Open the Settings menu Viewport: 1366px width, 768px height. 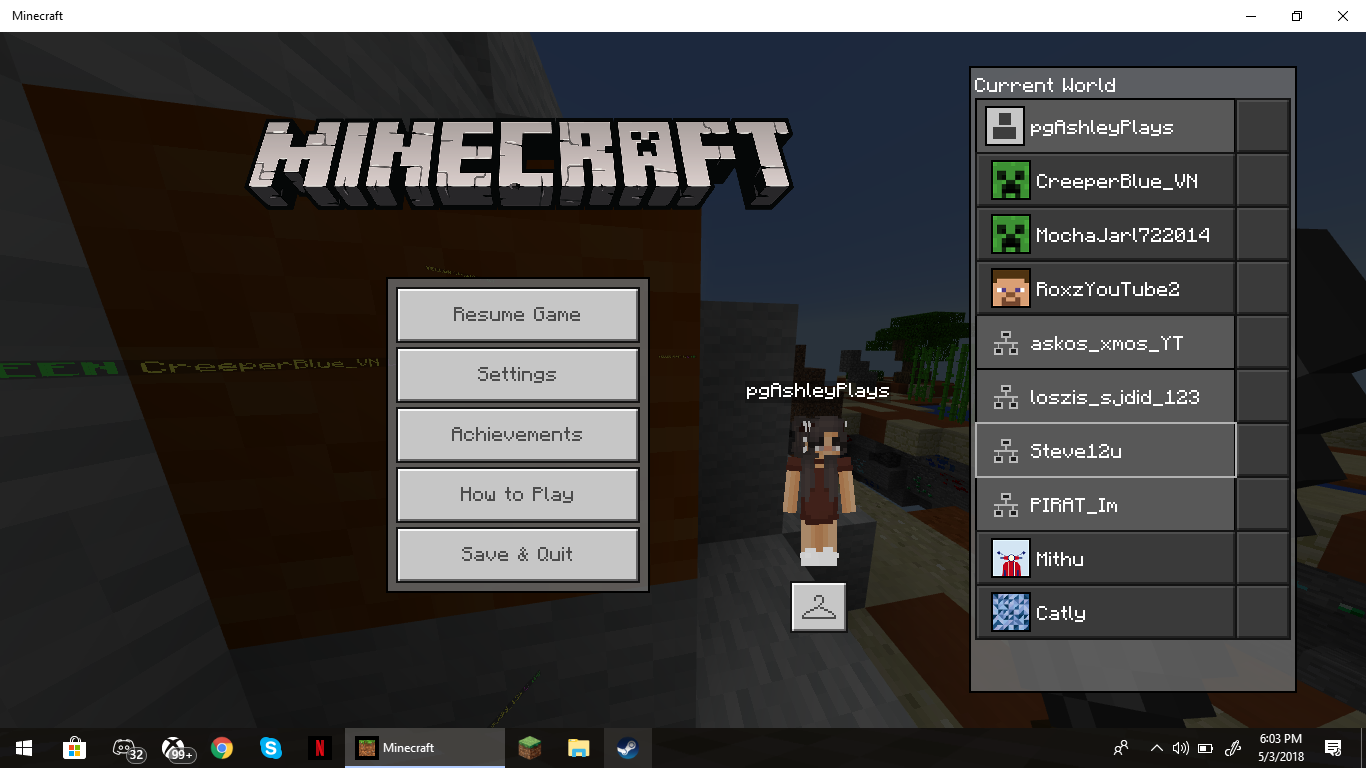517,375
